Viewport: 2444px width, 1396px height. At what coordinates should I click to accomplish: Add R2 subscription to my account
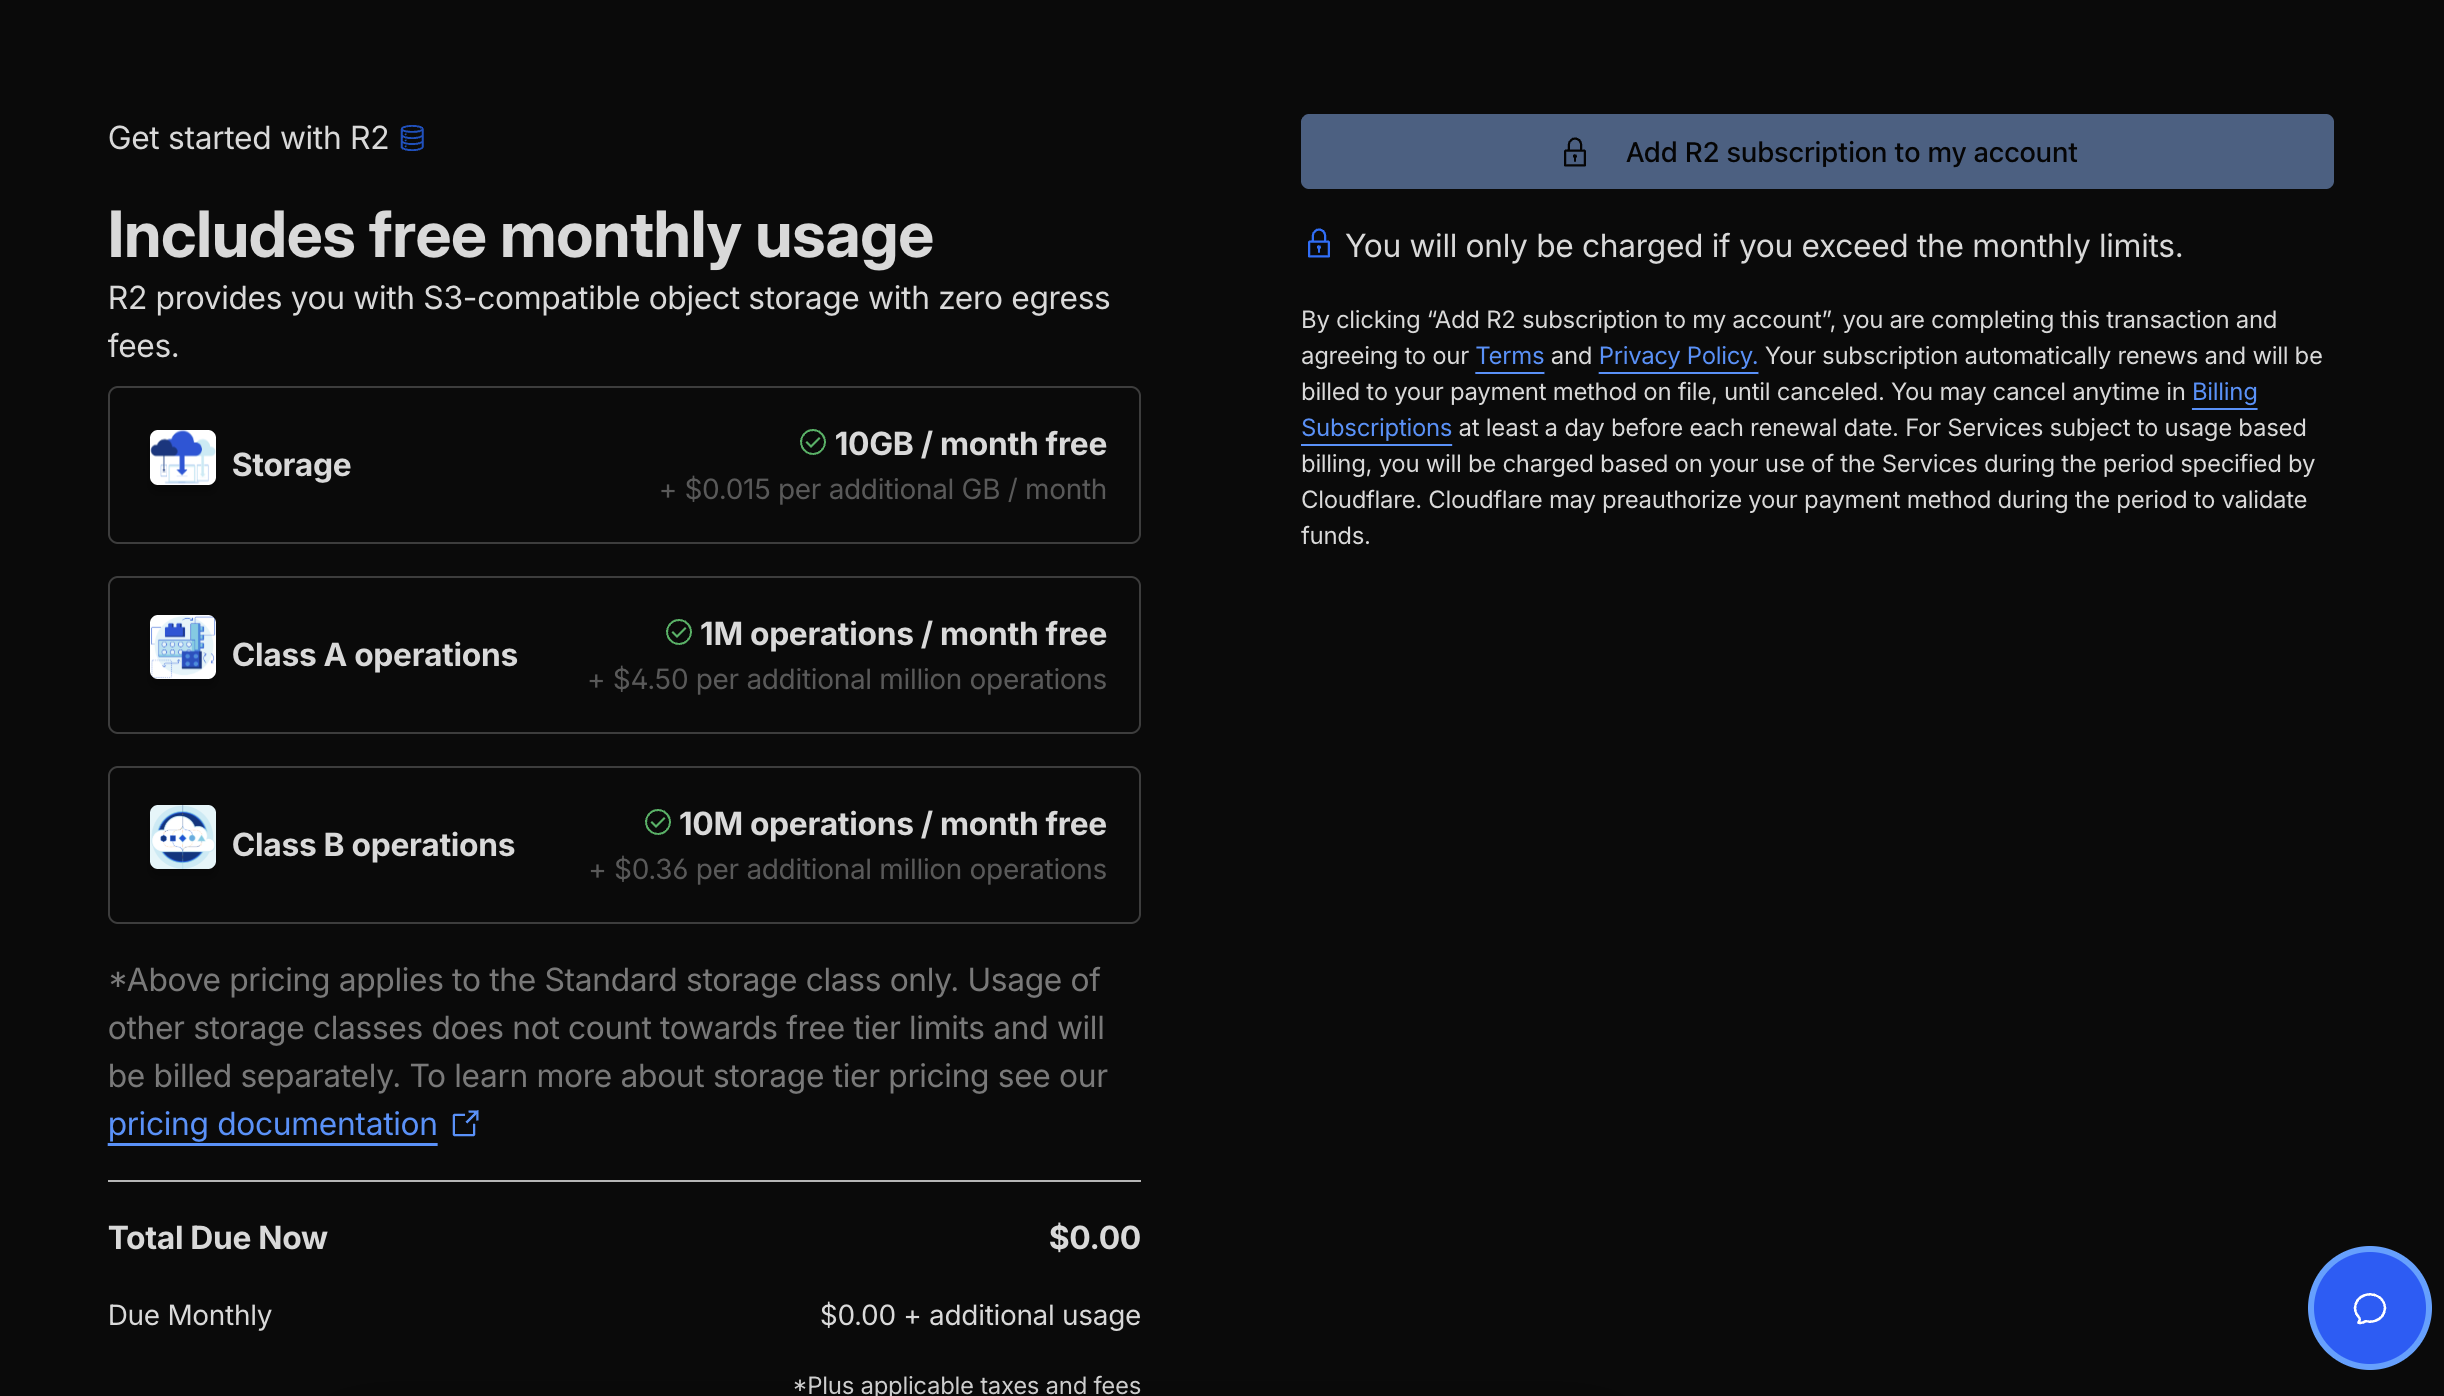tap(1850, 152)
